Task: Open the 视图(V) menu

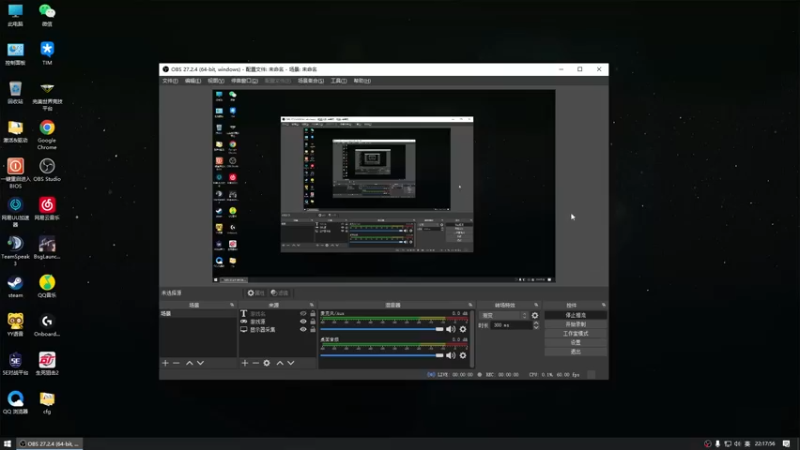Action: (x=215, y=81)
